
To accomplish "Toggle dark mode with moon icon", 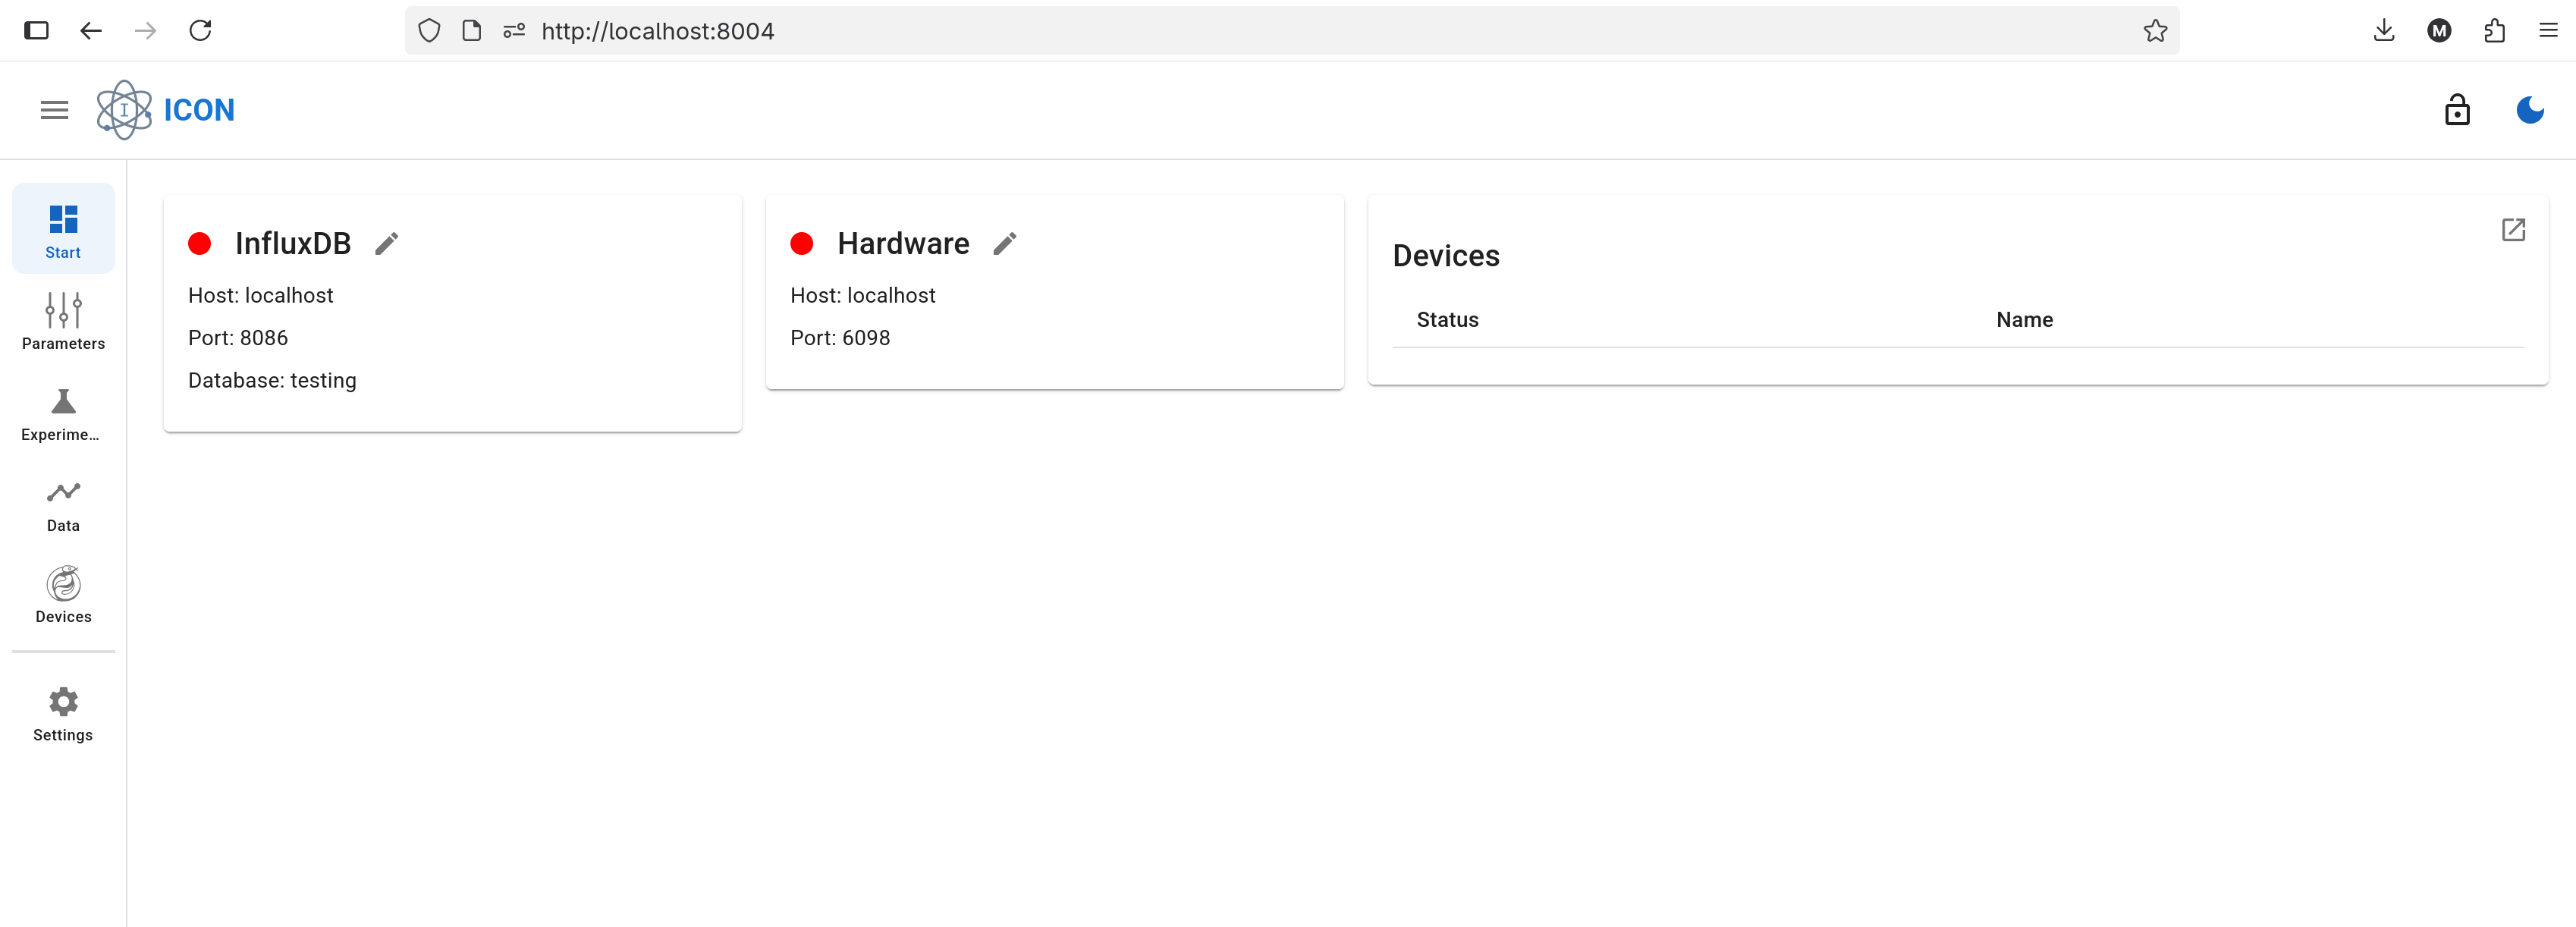I will [2529, 110].
